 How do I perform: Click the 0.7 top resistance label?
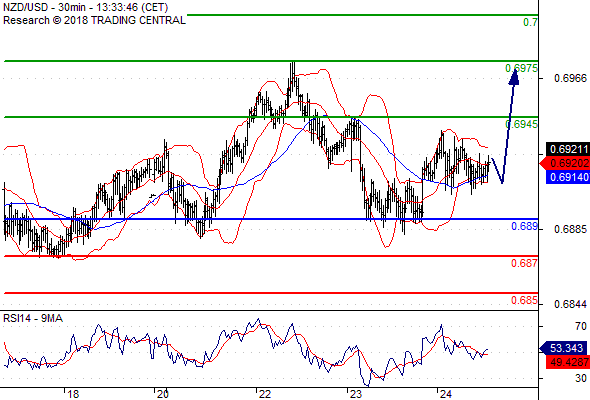(530, 22)
